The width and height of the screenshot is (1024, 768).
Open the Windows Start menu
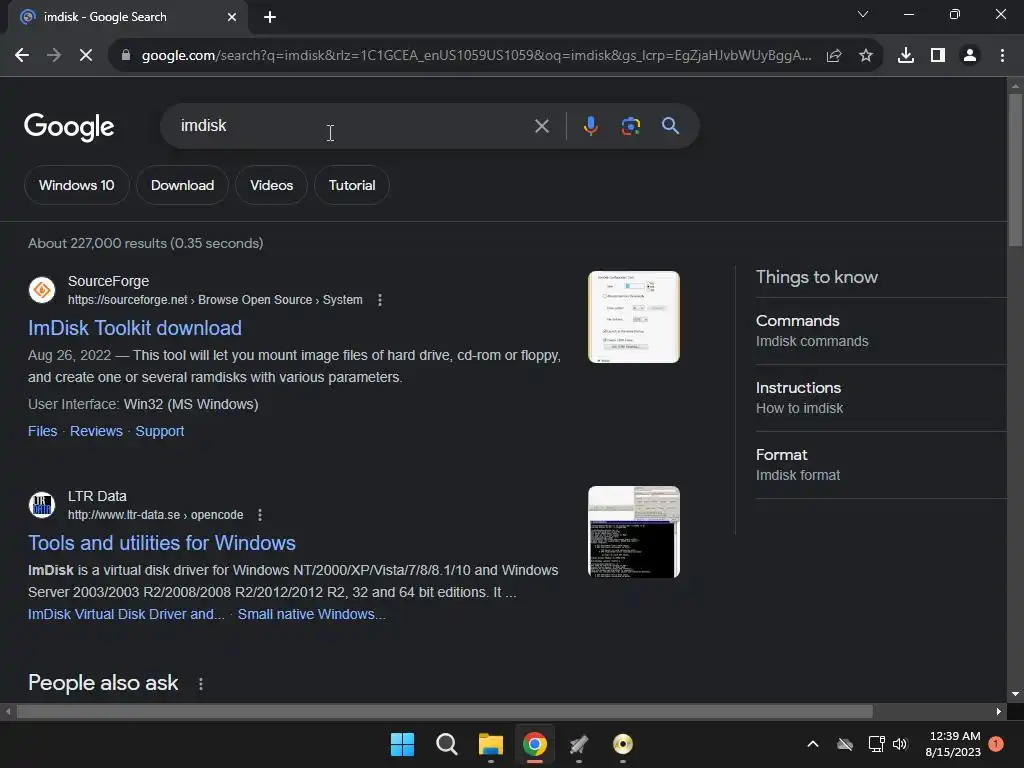coord(402,744)
